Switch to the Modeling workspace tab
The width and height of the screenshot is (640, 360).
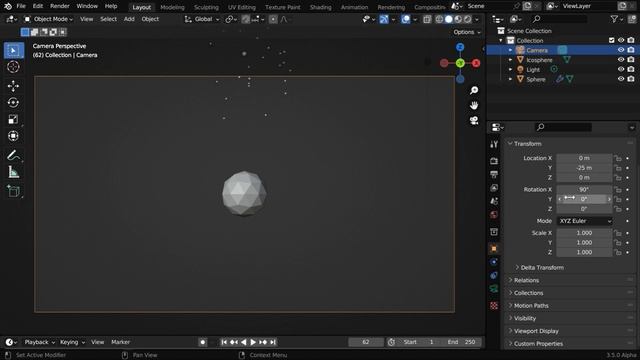[172, 7]
